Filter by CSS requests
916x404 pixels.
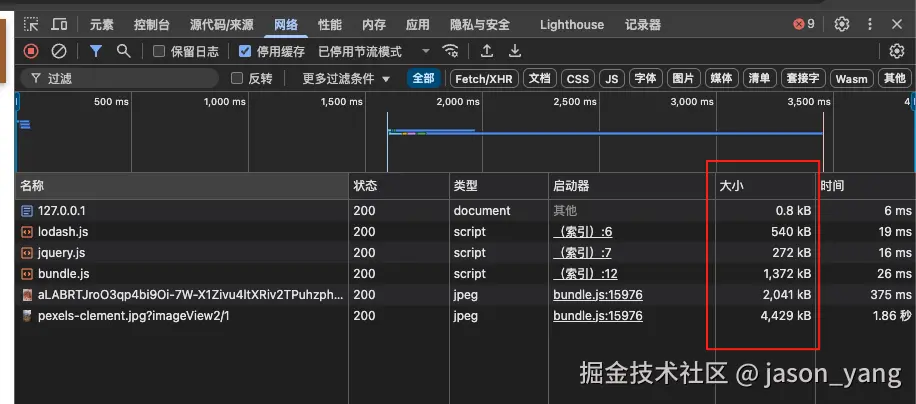[x=578, y=78]
